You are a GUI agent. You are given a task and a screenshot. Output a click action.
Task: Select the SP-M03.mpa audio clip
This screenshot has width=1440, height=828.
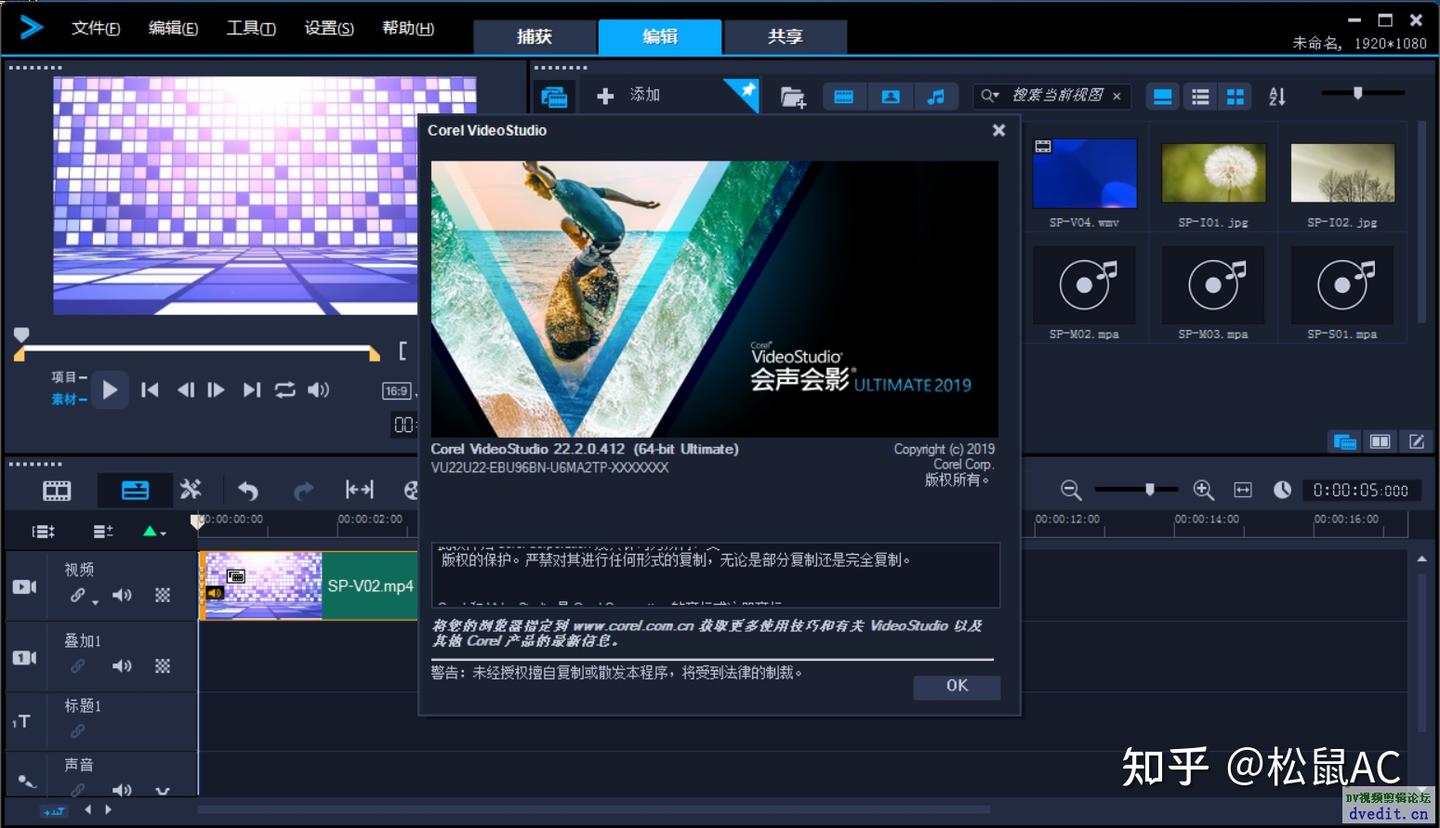click(x=1214, y=286)
